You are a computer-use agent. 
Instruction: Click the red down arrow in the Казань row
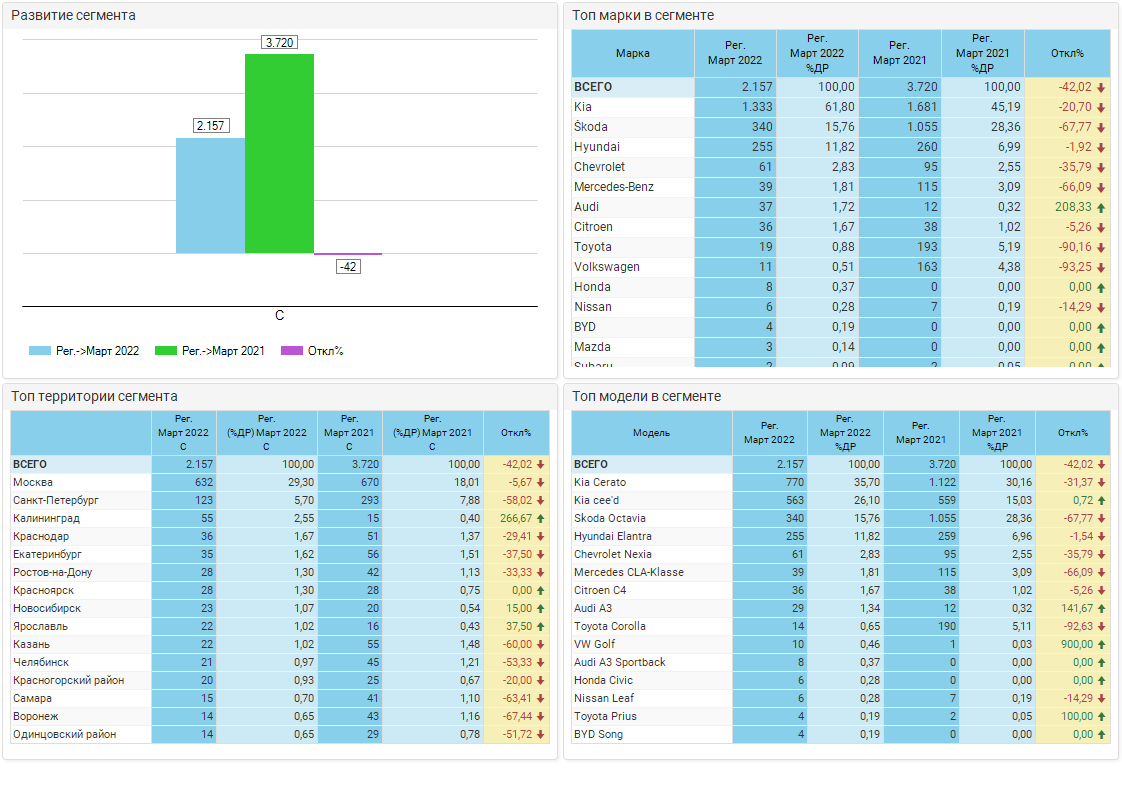click(x=541, y=644)
